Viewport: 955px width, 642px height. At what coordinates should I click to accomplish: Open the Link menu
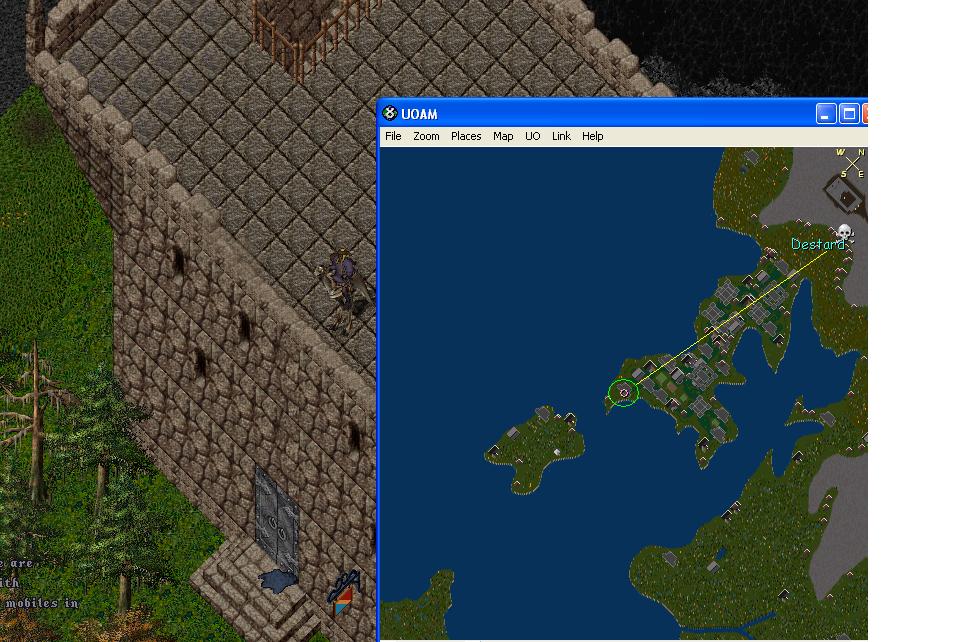[561, 136]
